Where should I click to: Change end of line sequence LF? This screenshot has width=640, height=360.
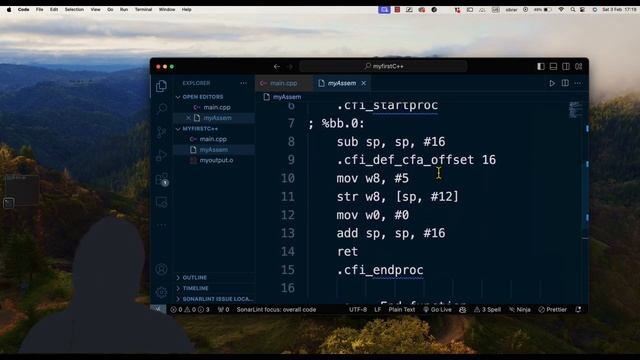pos(378,310)
